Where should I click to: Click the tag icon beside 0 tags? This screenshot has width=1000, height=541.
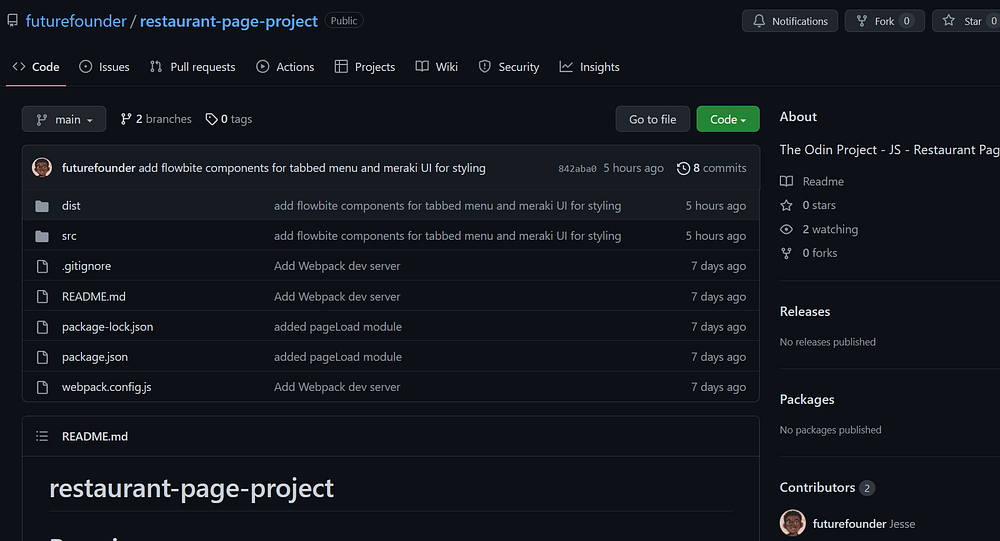tap(211, 119)
